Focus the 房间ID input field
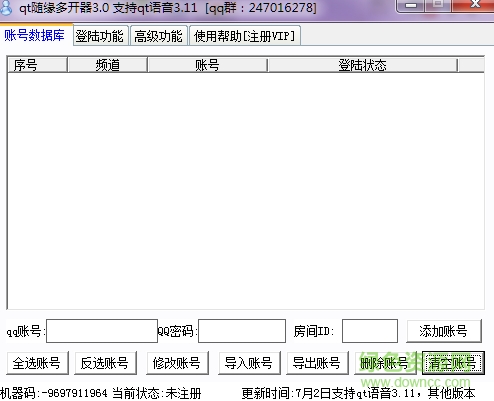 click(x=370, y=331)
